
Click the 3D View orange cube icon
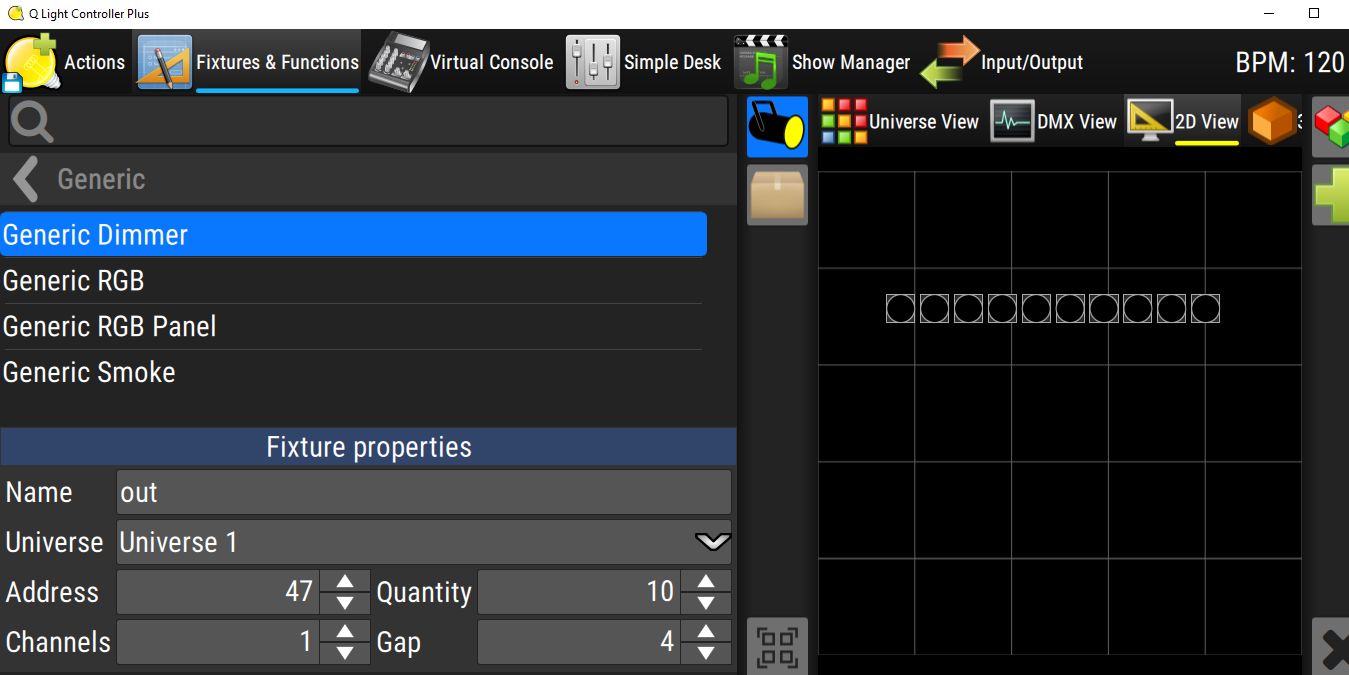point(1273,121)
